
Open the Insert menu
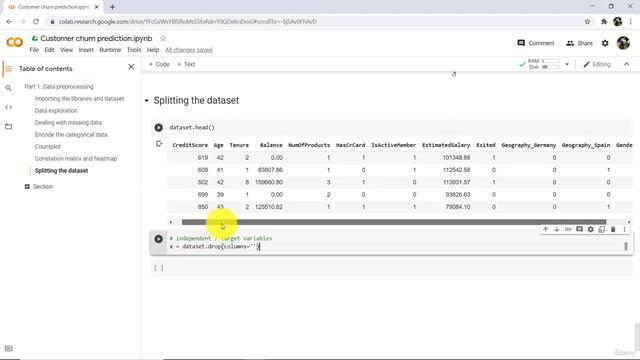(x=86, y=50)
